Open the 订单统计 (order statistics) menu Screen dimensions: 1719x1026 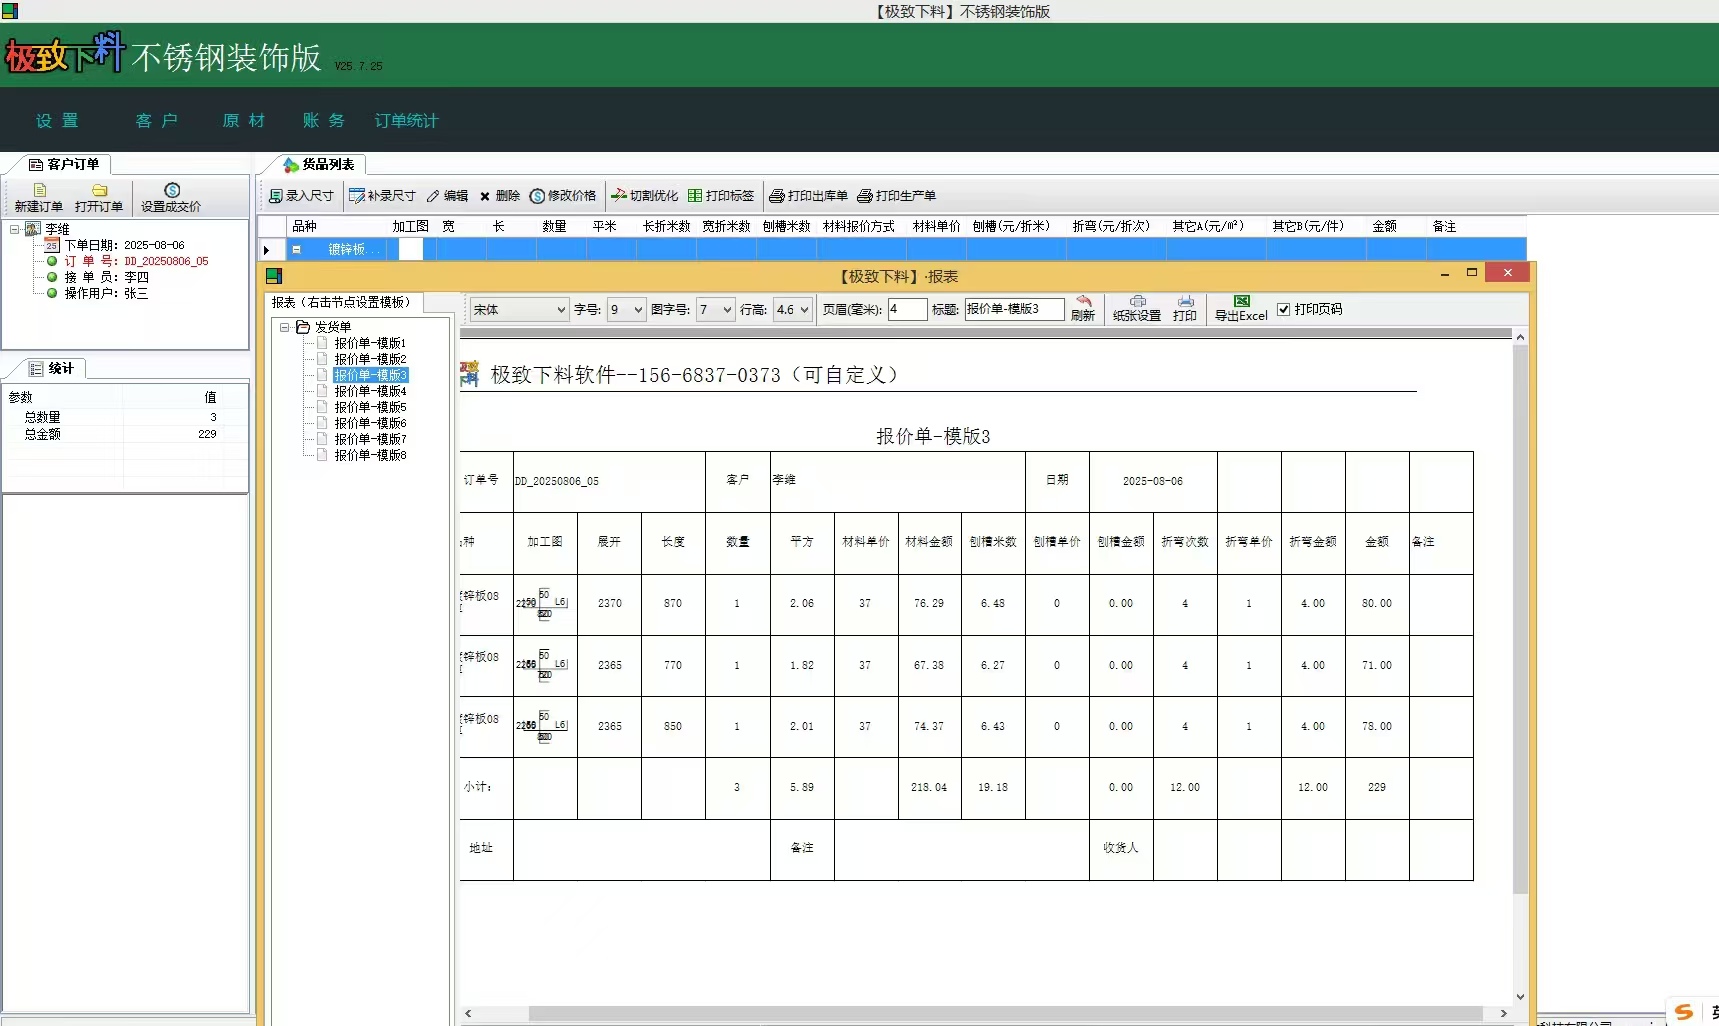tap(406, 121)
